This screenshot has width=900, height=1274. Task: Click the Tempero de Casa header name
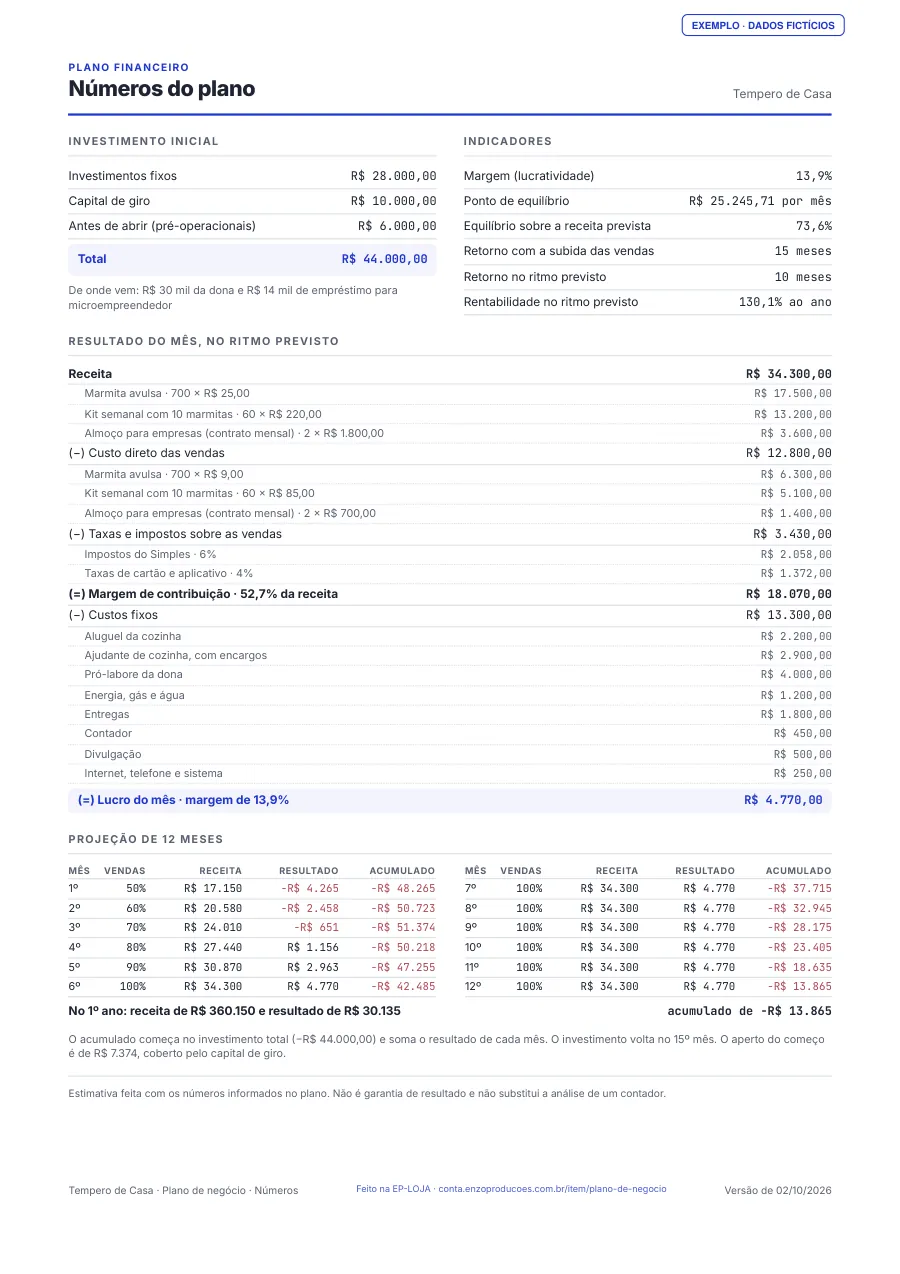coord(782,94)
